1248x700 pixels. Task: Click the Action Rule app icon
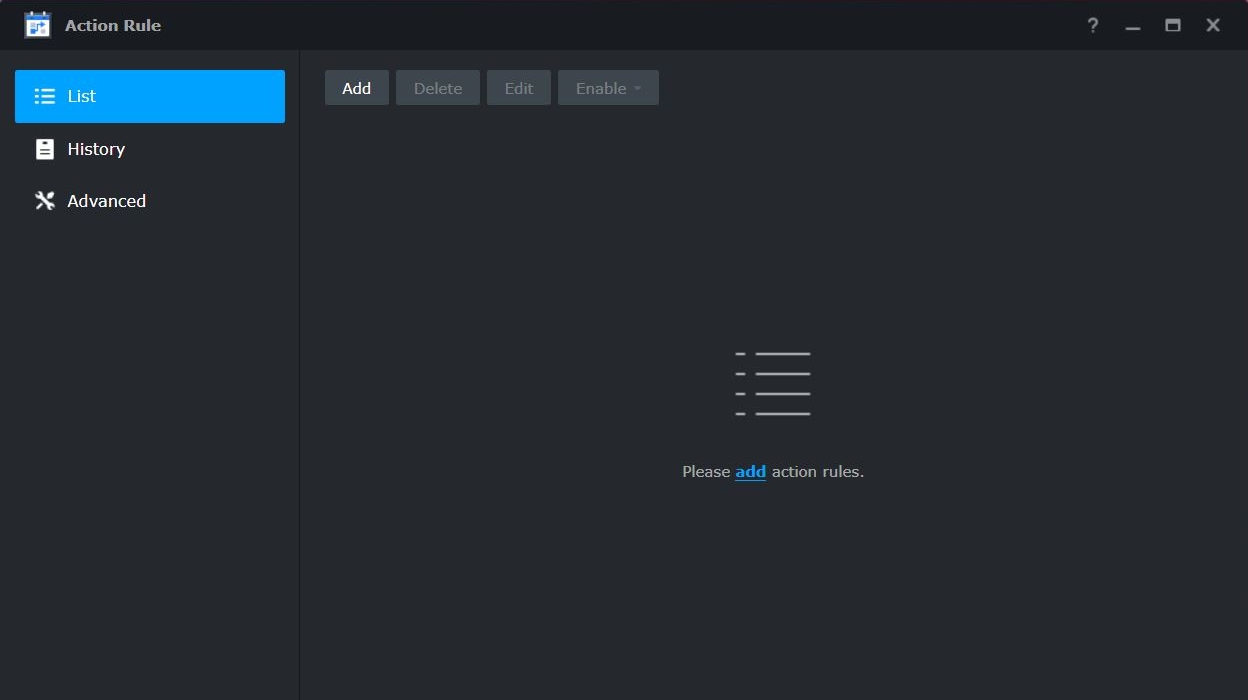pos(37,25)
